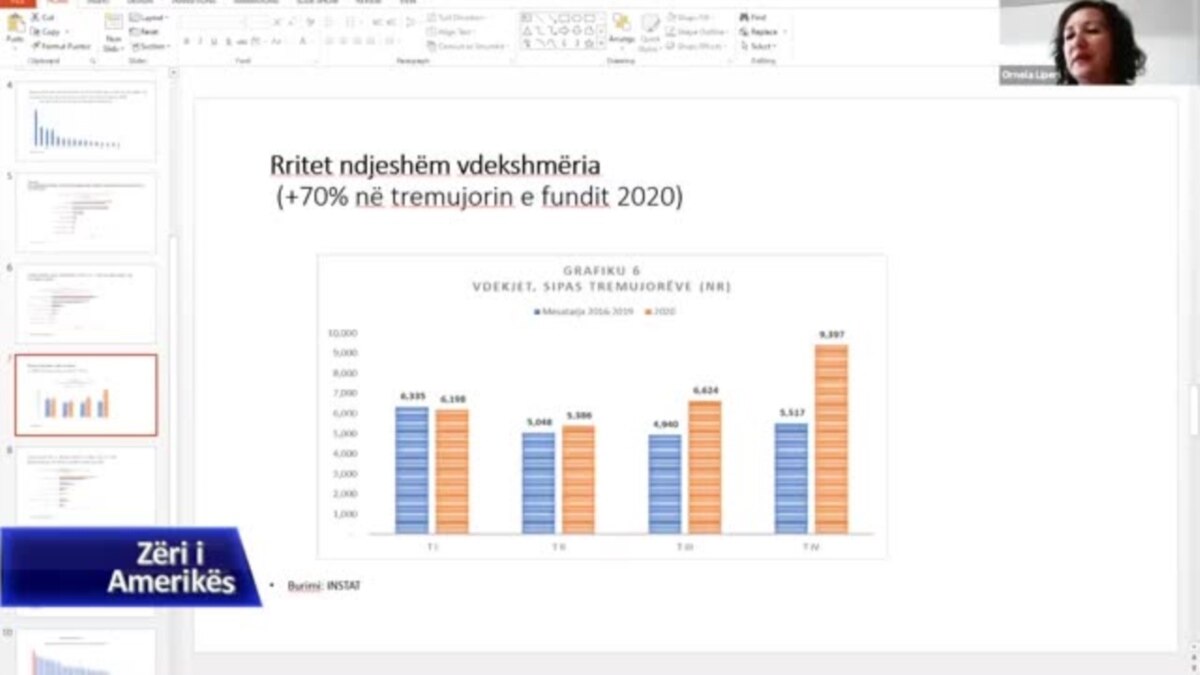Click the slide title 'Rritet ndjeshëm vdekshmëria'
Screen dimensions: 1200x675
point(435,165)
